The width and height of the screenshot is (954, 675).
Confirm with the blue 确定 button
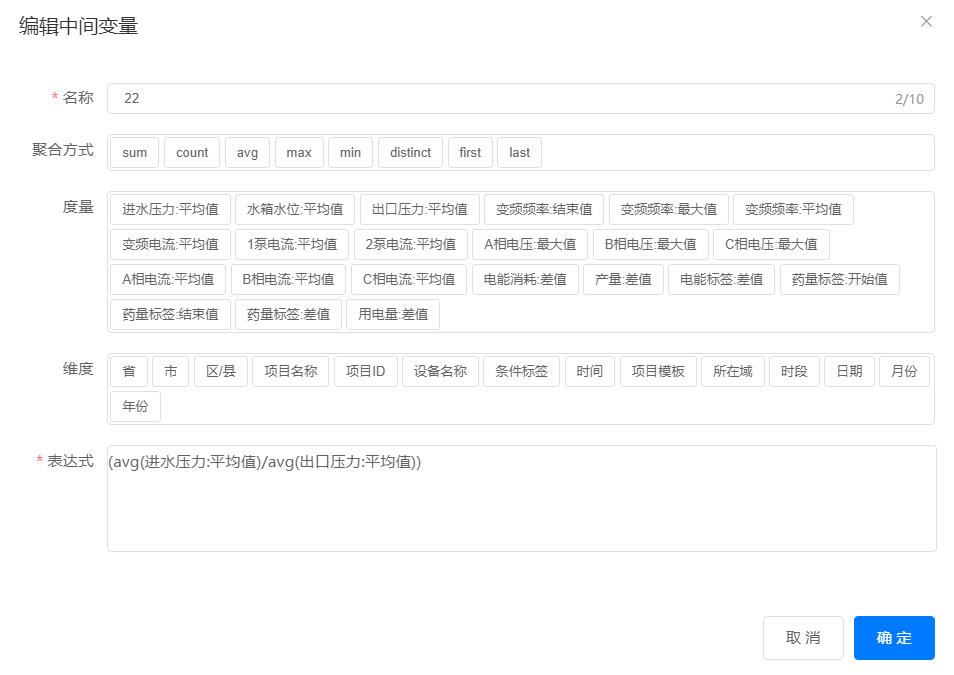point(894,638)
